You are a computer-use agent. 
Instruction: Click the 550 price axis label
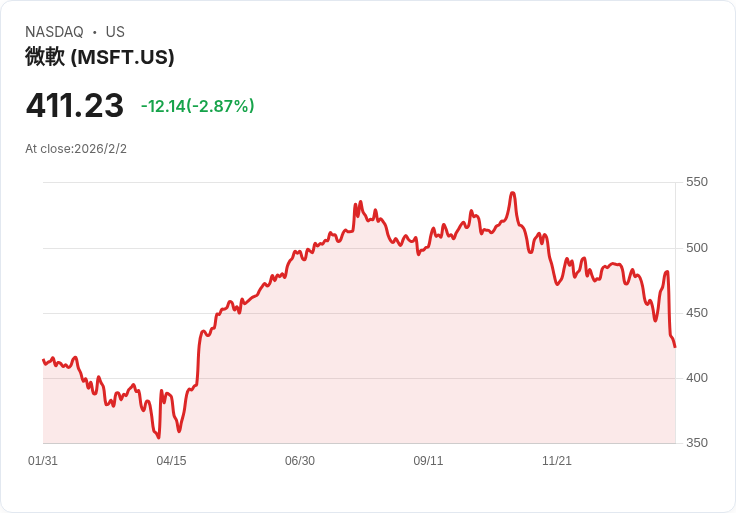[696, 182]
